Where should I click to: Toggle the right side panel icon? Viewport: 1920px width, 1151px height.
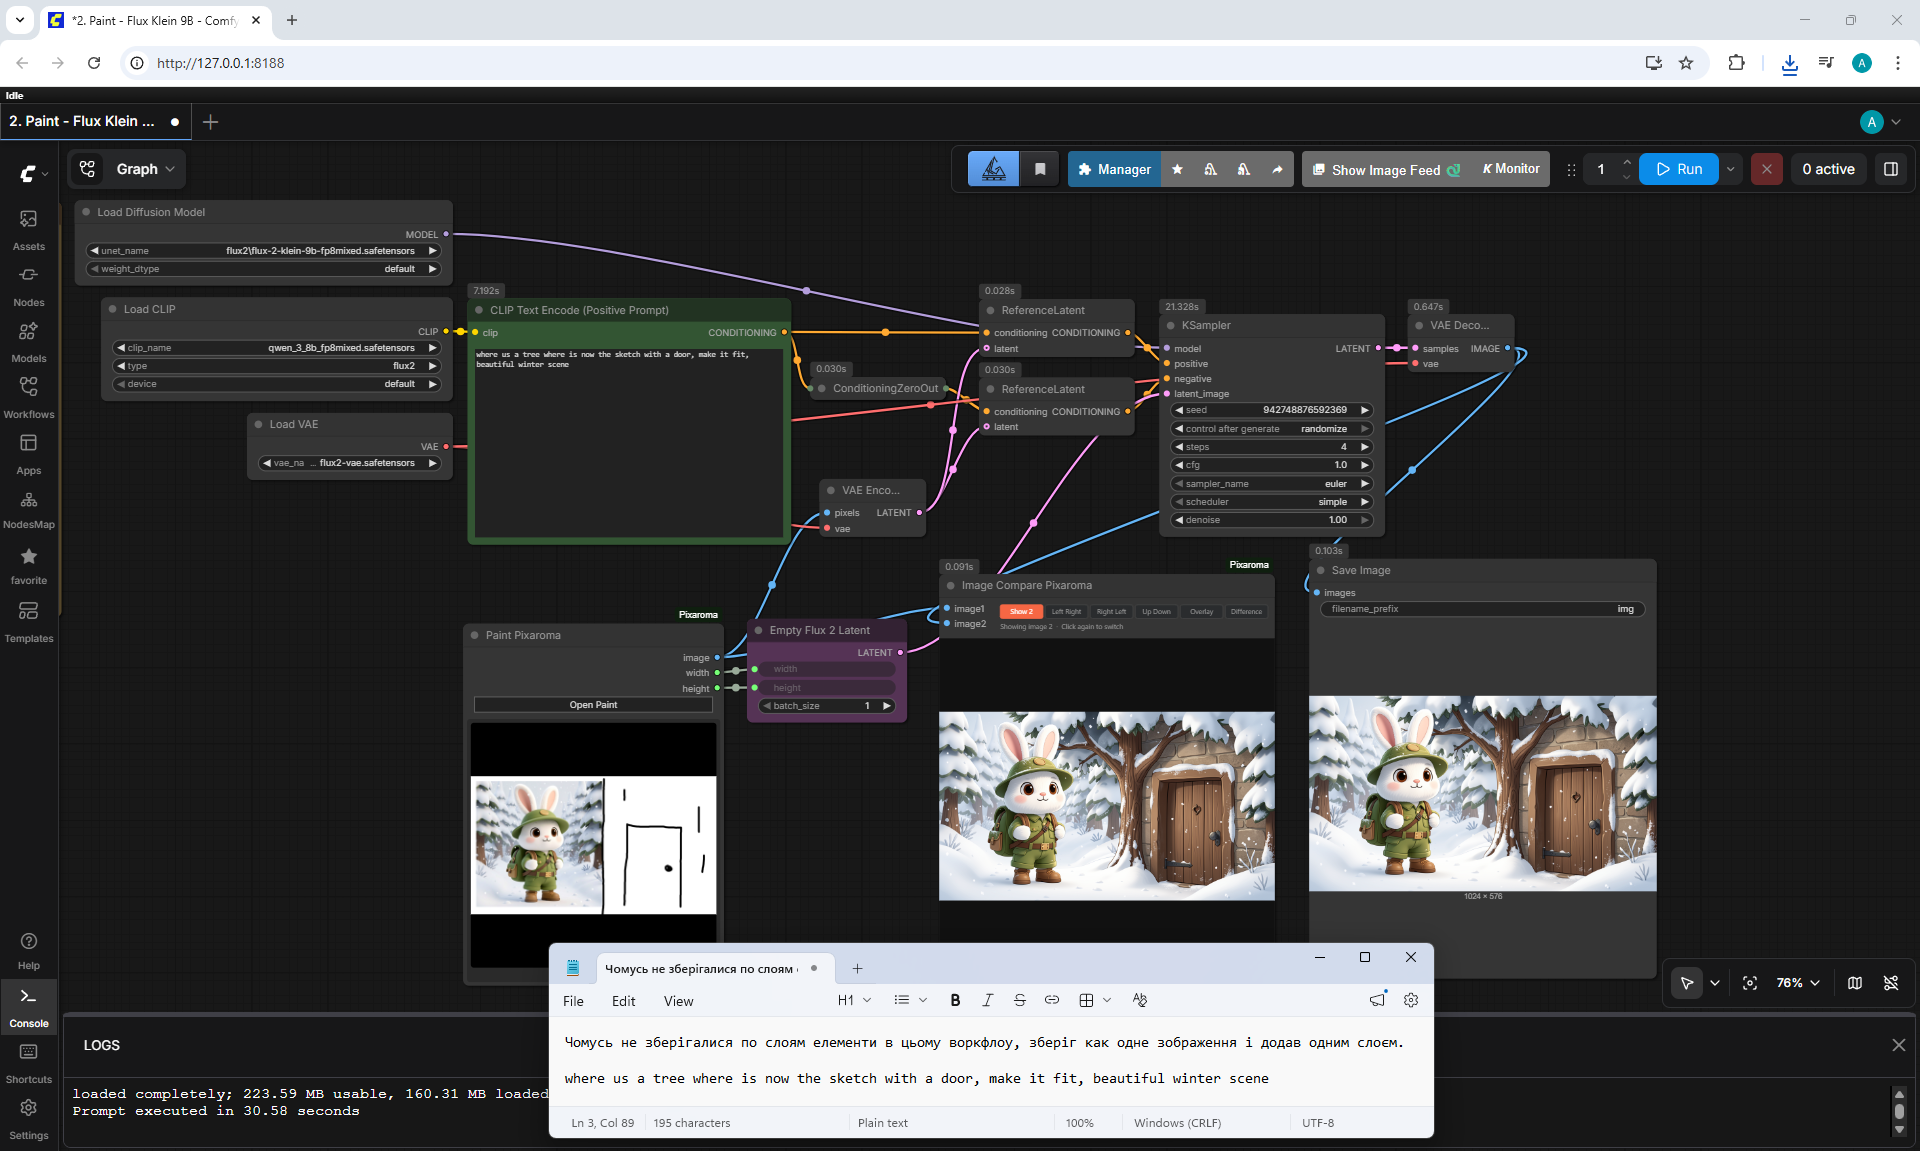1890,169
